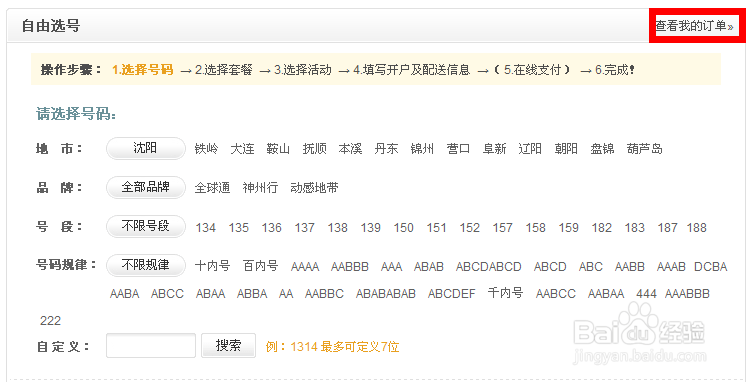
Task: Click the 锦州 city link
Action: [x=422, y=149]
